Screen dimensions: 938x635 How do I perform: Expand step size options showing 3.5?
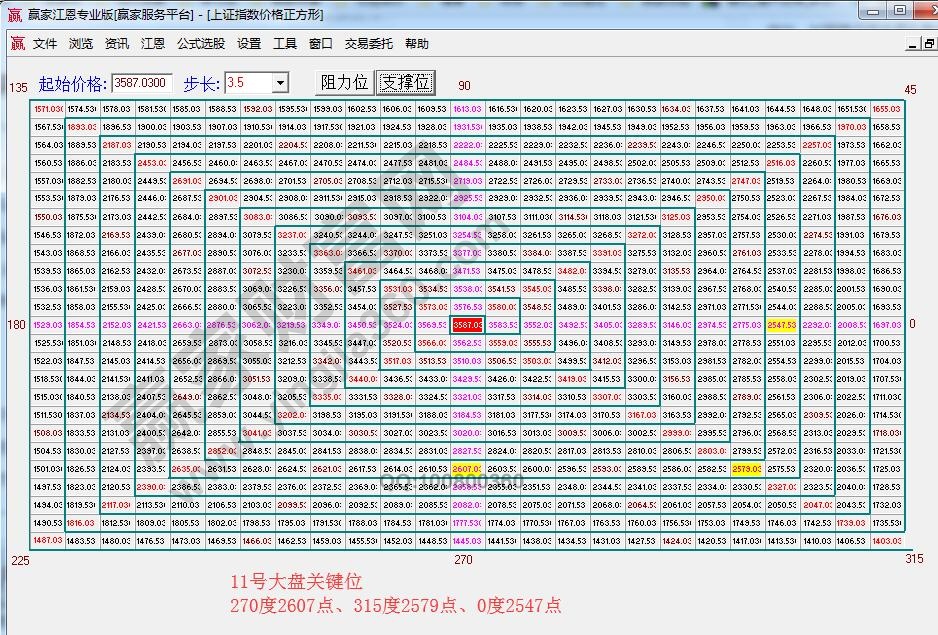coord(279,83)
